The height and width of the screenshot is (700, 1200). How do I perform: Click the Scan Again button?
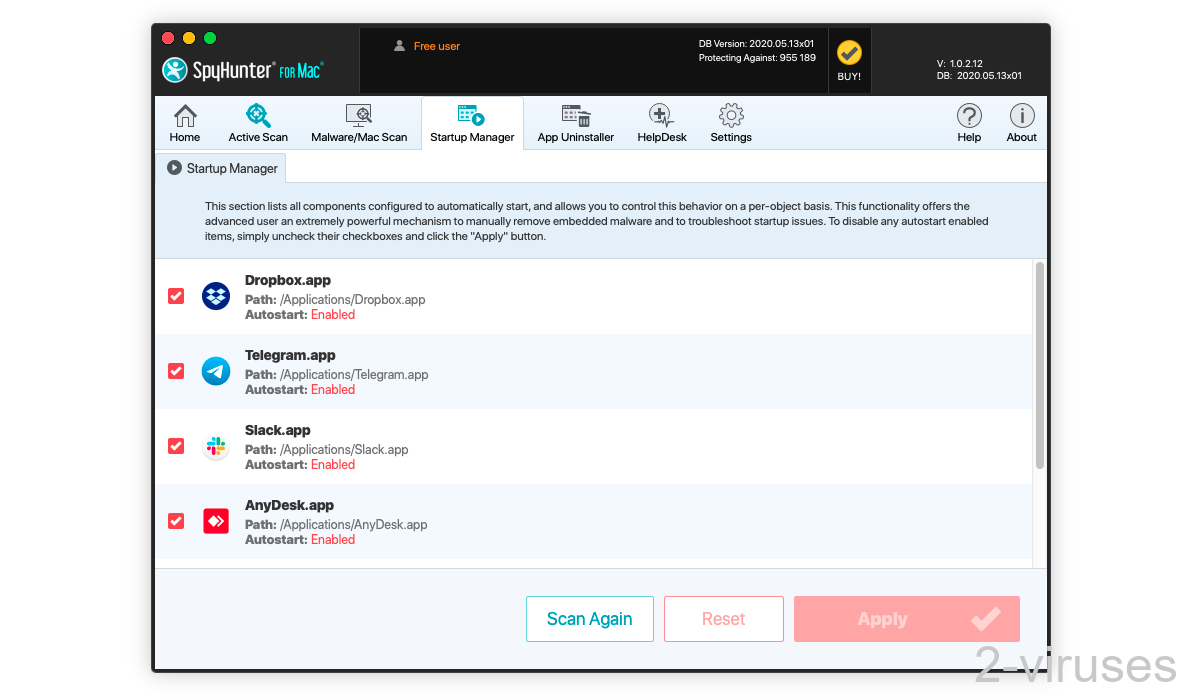(x=590, y=619)
